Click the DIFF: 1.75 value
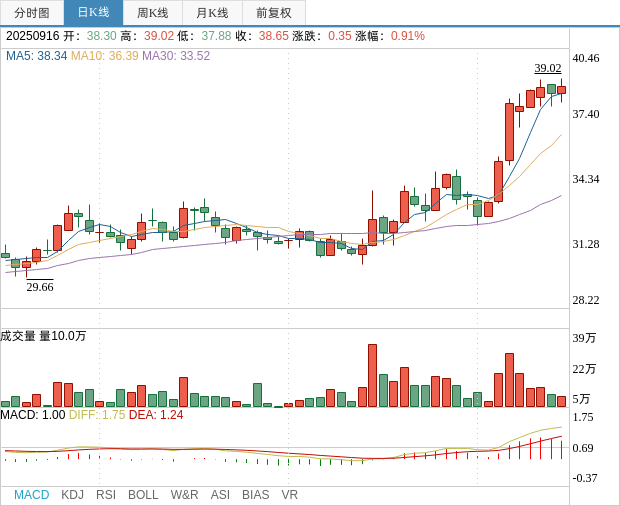This screenshot has height=506, width=620. (97, 415)
